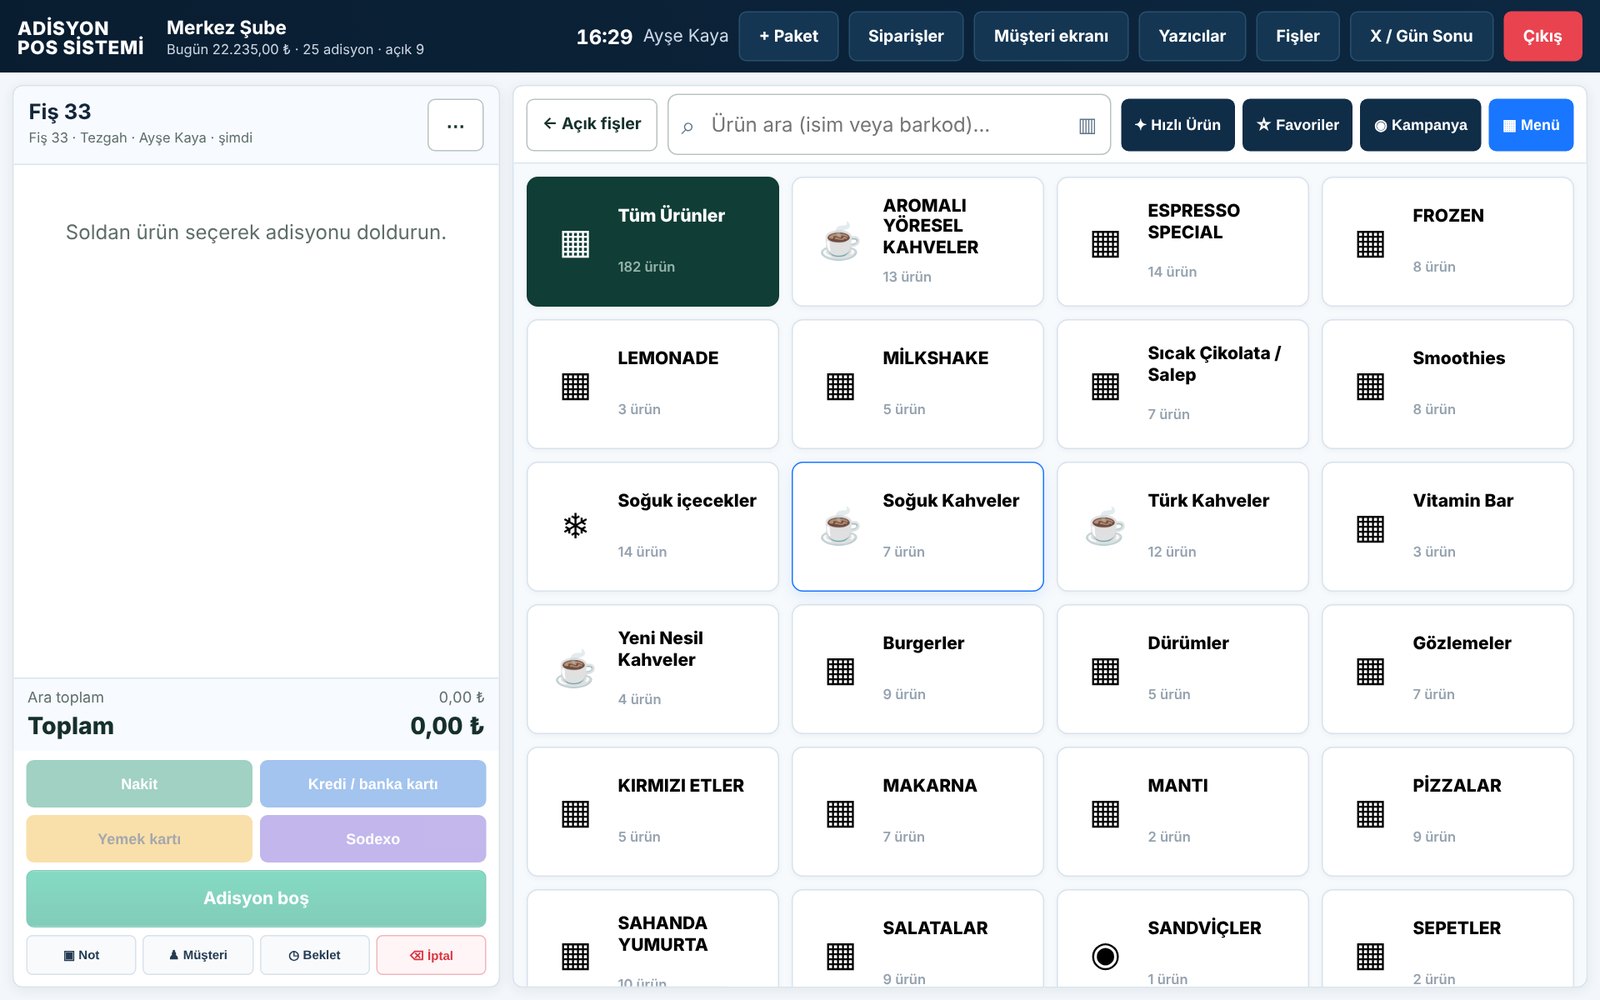
Task: Go back to Açık fişler
Action: (592, 125)
